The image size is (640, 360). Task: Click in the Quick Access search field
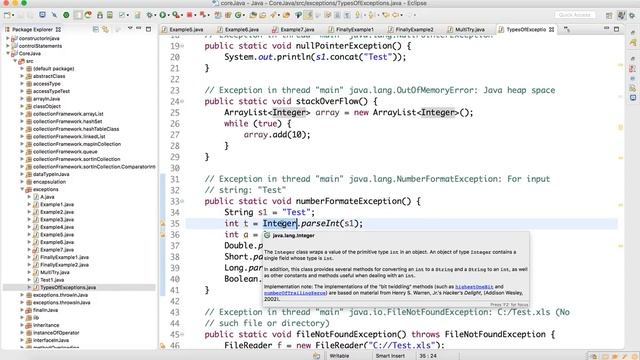coord(575,15)
